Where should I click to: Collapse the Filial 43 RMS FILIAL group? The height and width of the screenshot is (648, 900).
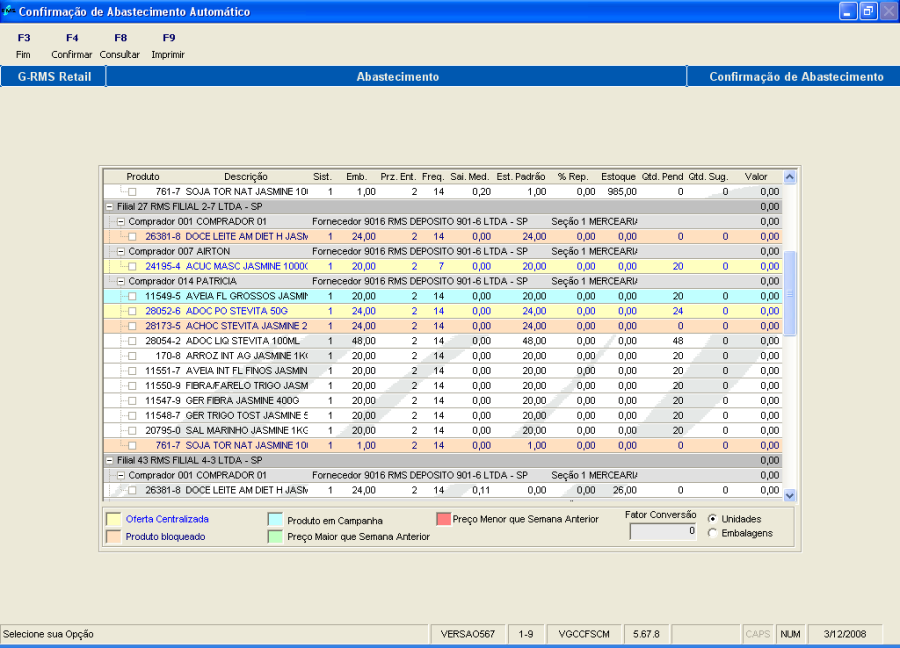(x=109, y=460)
